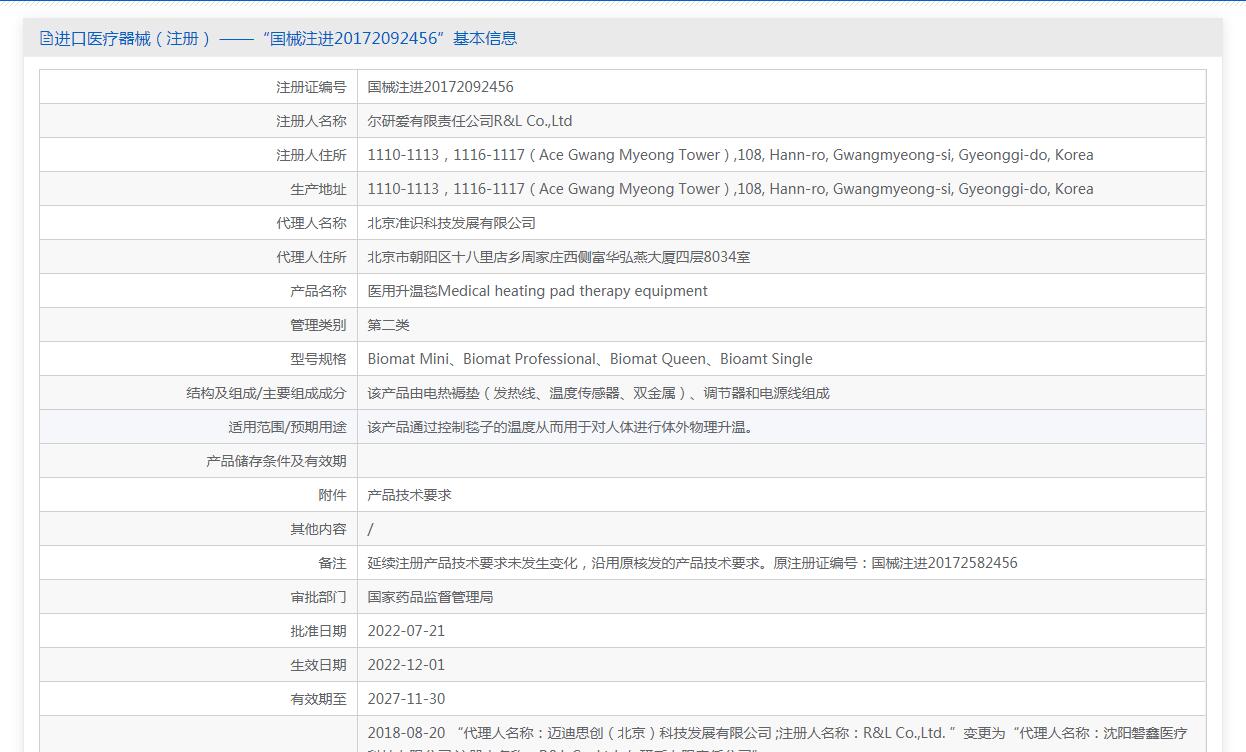Click the 备注 label

[332, 563]
